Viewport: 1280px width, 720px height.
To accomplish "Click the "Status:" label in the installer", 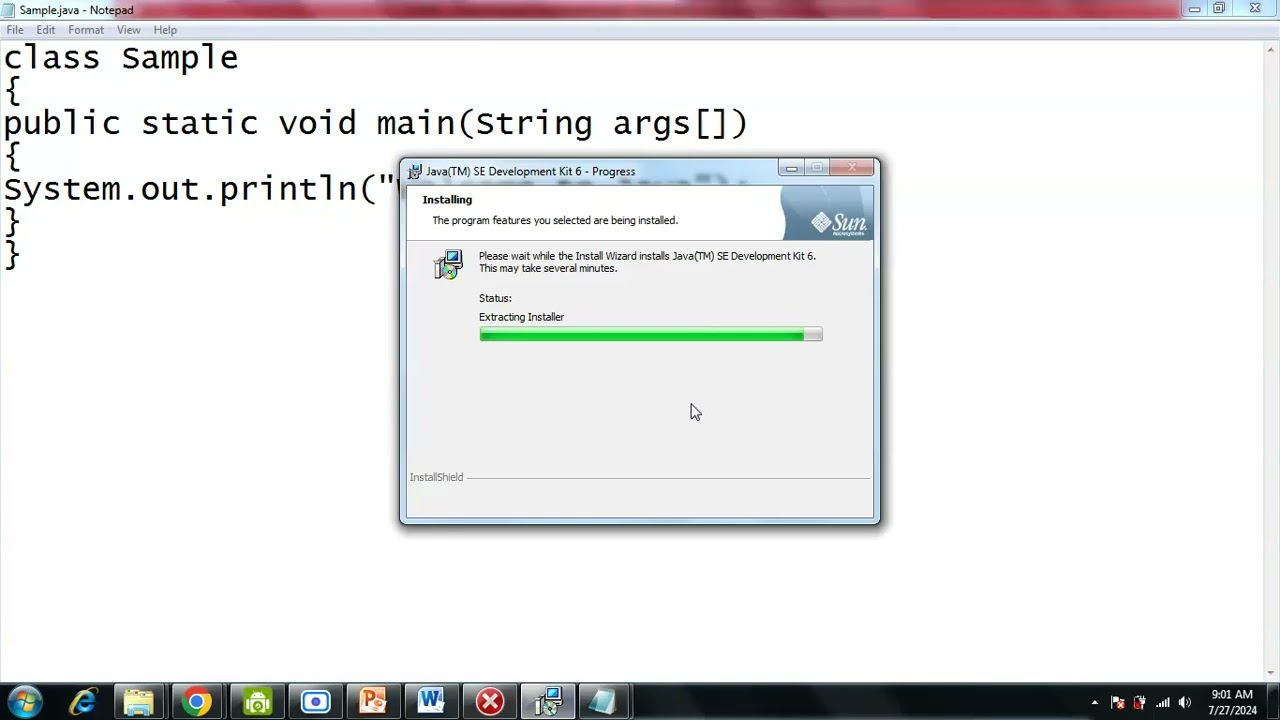I will pyautogui.click(x=495, y=298).
